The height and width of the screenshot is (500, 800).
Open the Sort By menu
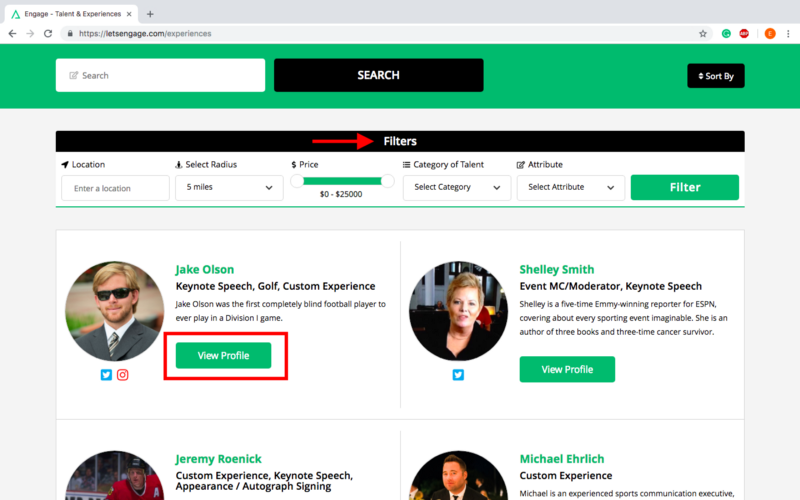click(x=715, y=76)
